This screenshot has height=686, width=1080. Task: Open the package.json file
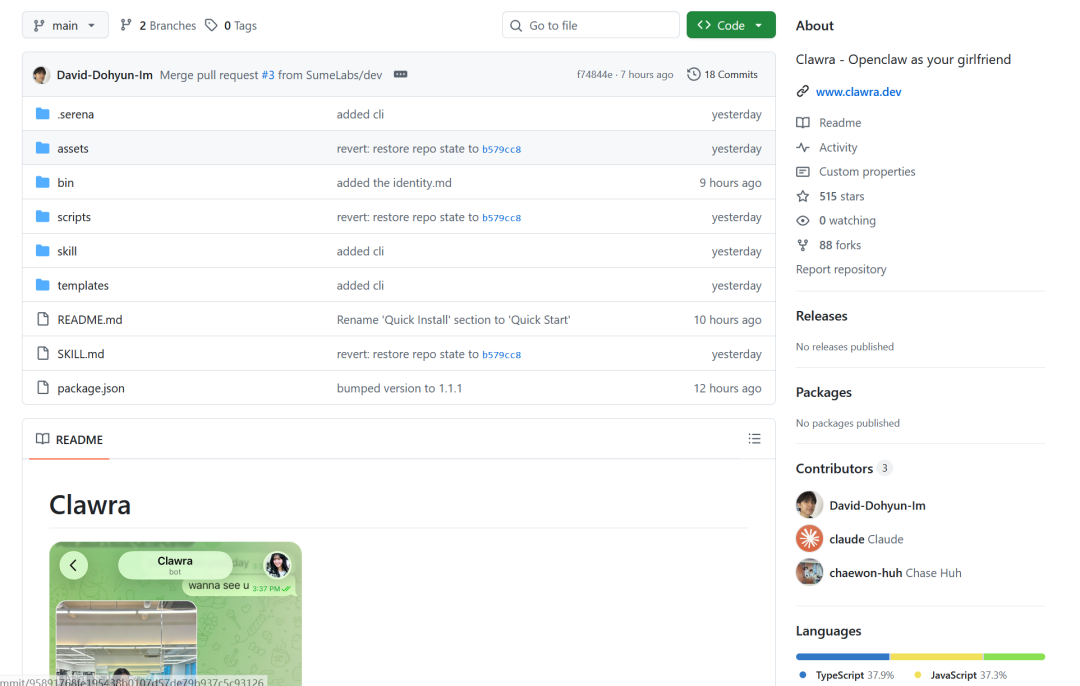[91, 388]
